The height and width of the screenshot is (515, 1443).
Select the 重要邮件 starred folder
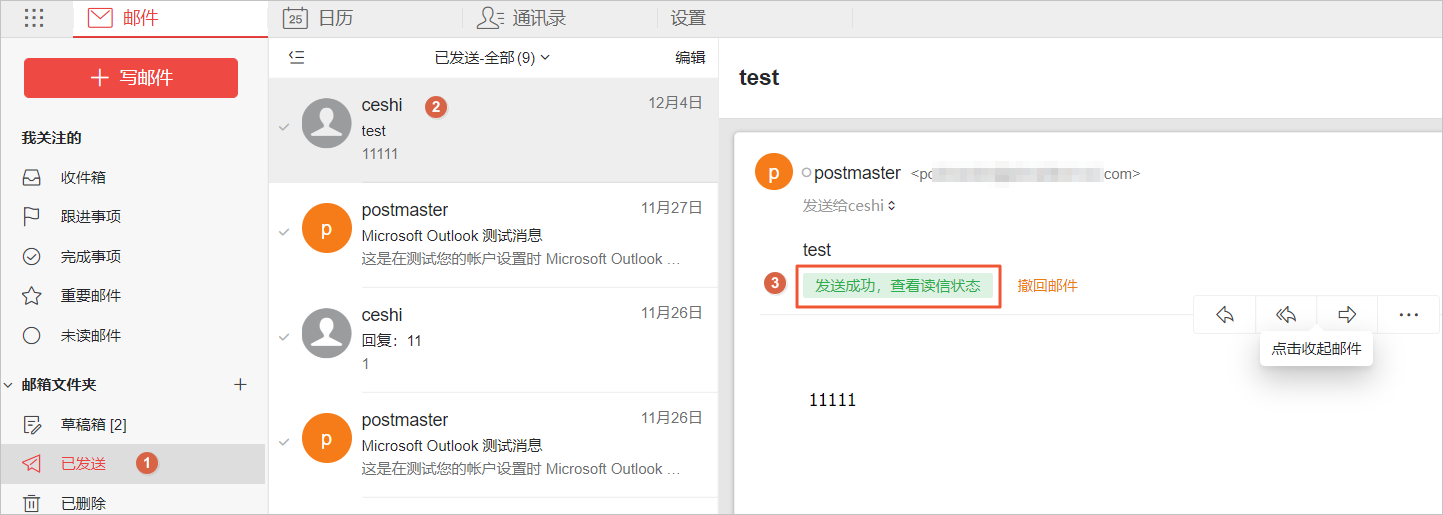click(90, 296)
